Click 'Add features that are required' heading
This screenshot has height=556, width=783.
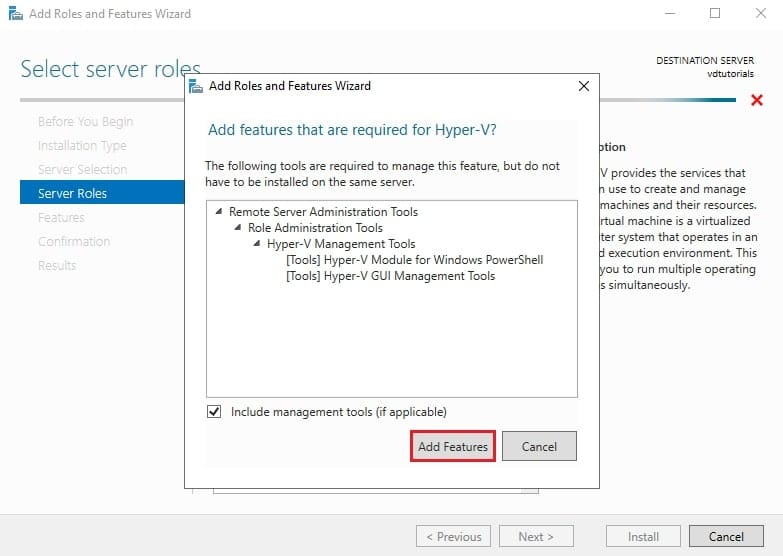(x=352, y=130)
